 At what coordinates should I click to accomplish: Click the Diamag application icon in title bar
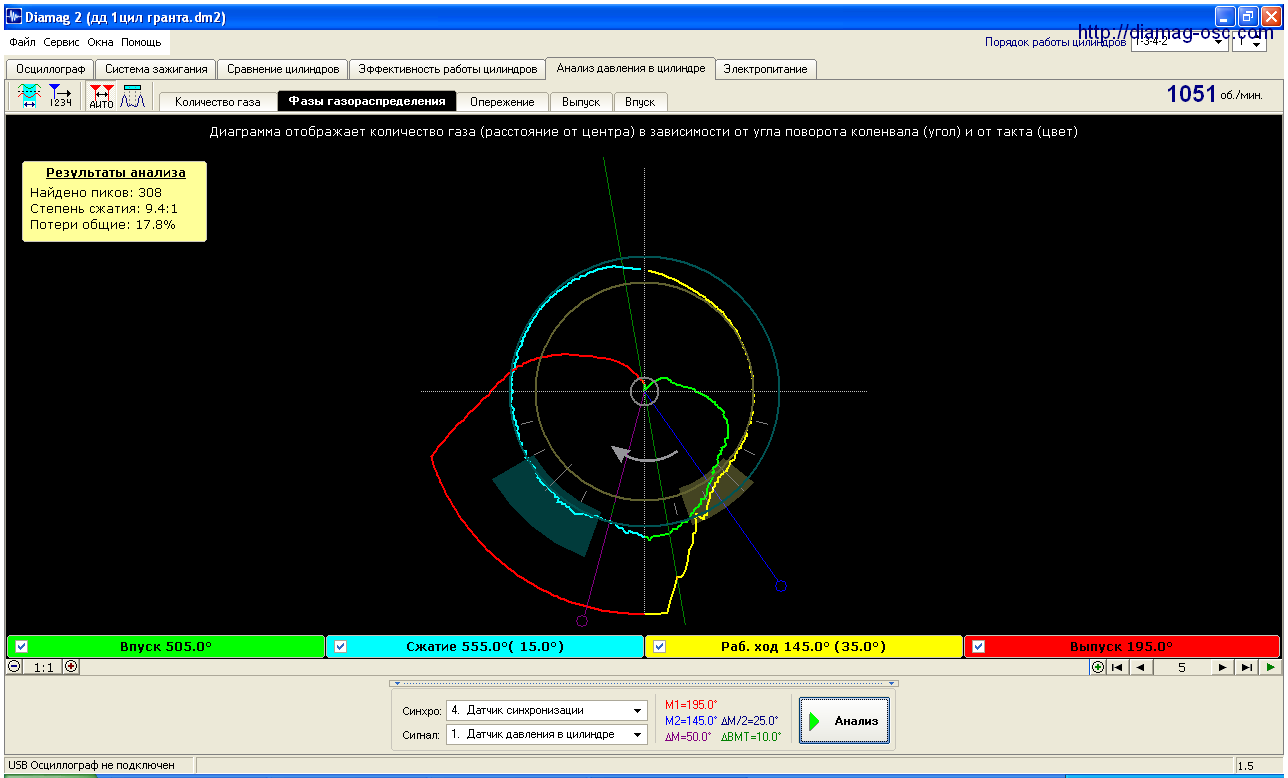tap(14, 16)
